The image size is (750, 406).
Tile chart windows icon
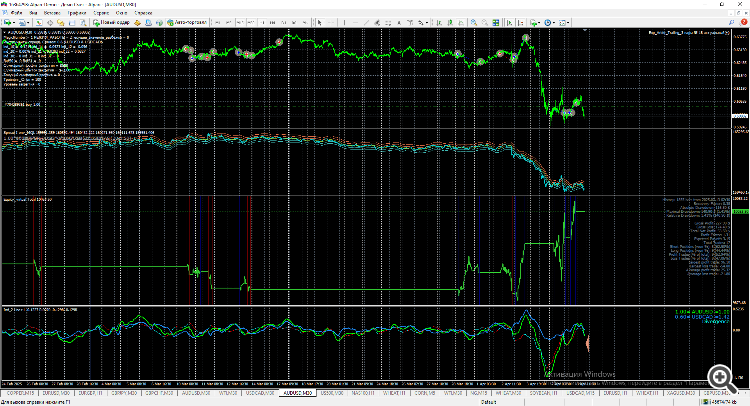tap(496, 22)
